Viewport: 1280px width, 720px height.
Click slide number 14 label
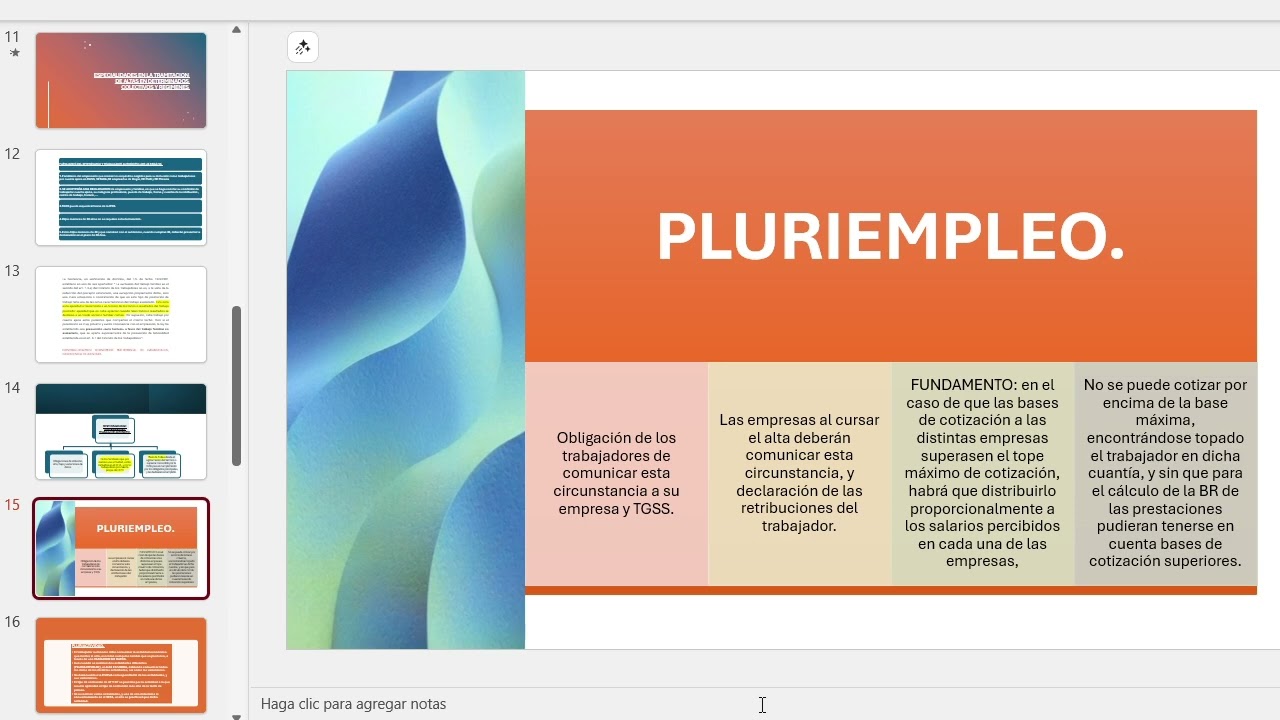coord(12,388)
